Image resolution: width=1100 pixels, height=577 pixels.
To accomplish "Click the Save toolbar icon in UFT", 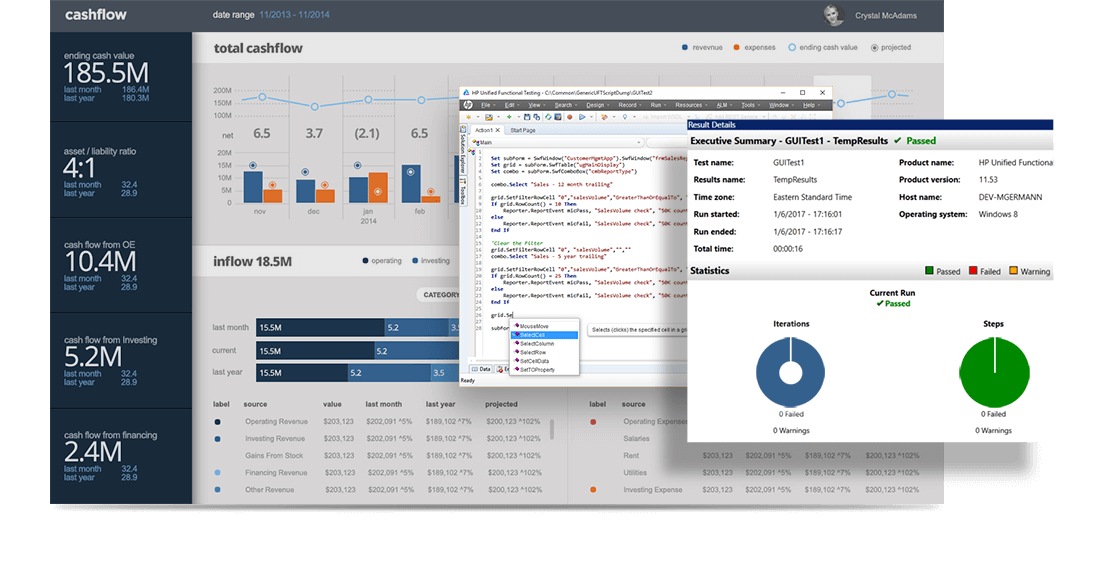I will (527, 117).
